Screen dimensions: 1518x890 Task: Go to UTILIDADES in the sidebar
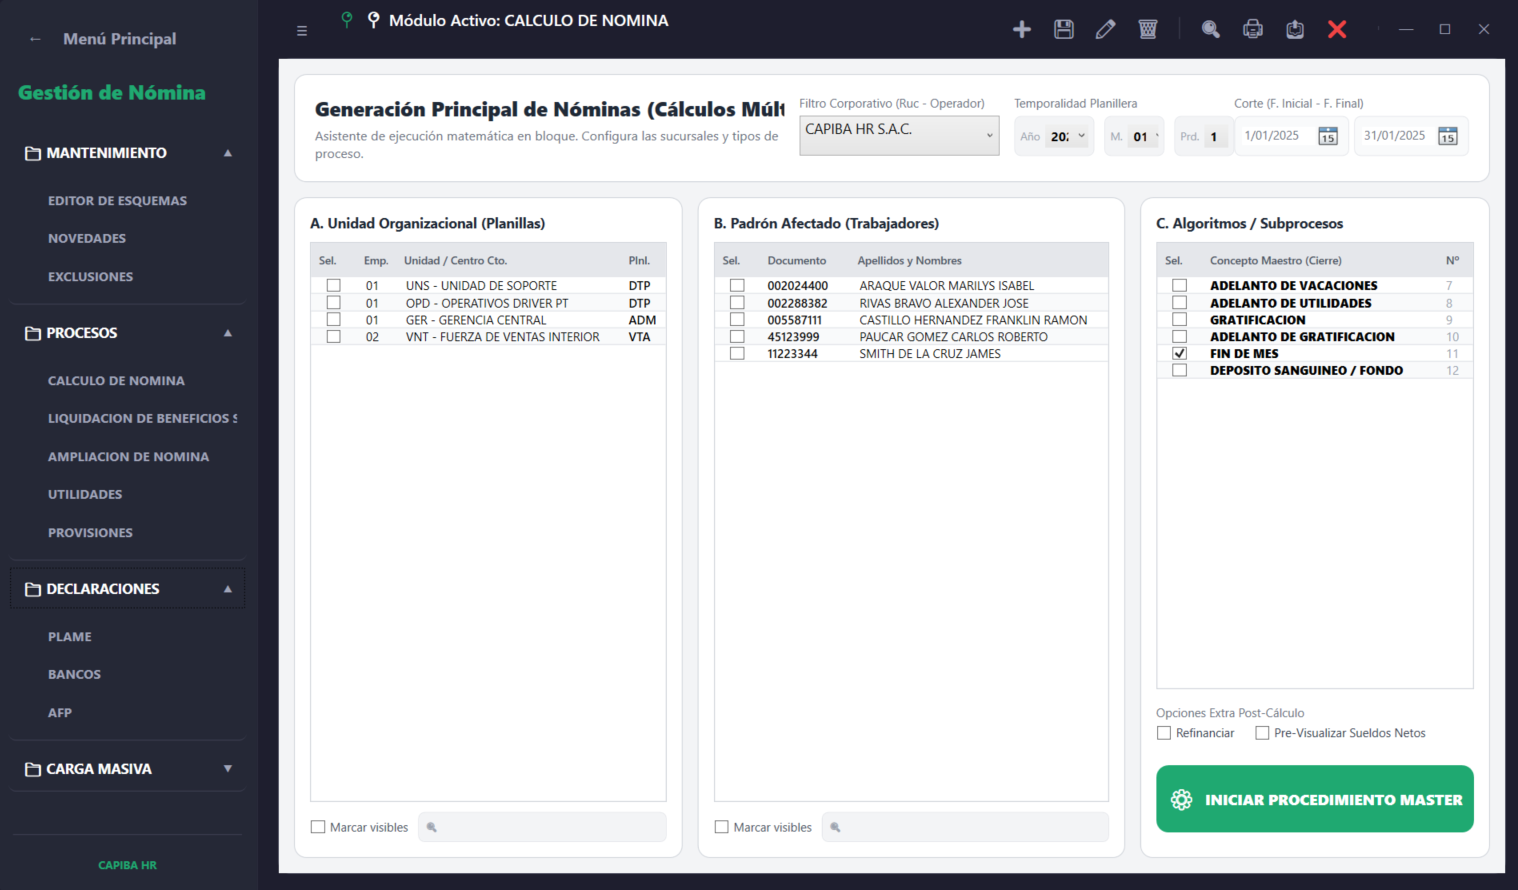85,495
